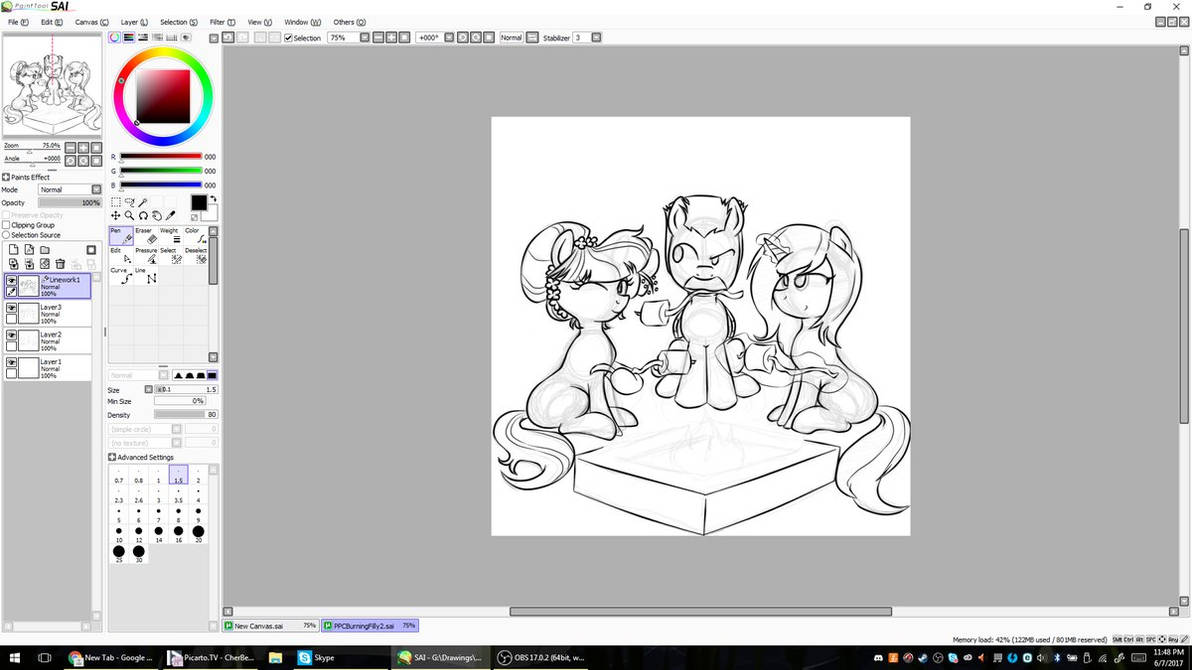Select the Color linework tool
Viewport: 1192px width, 670px height.
click(x=195, y=236)
